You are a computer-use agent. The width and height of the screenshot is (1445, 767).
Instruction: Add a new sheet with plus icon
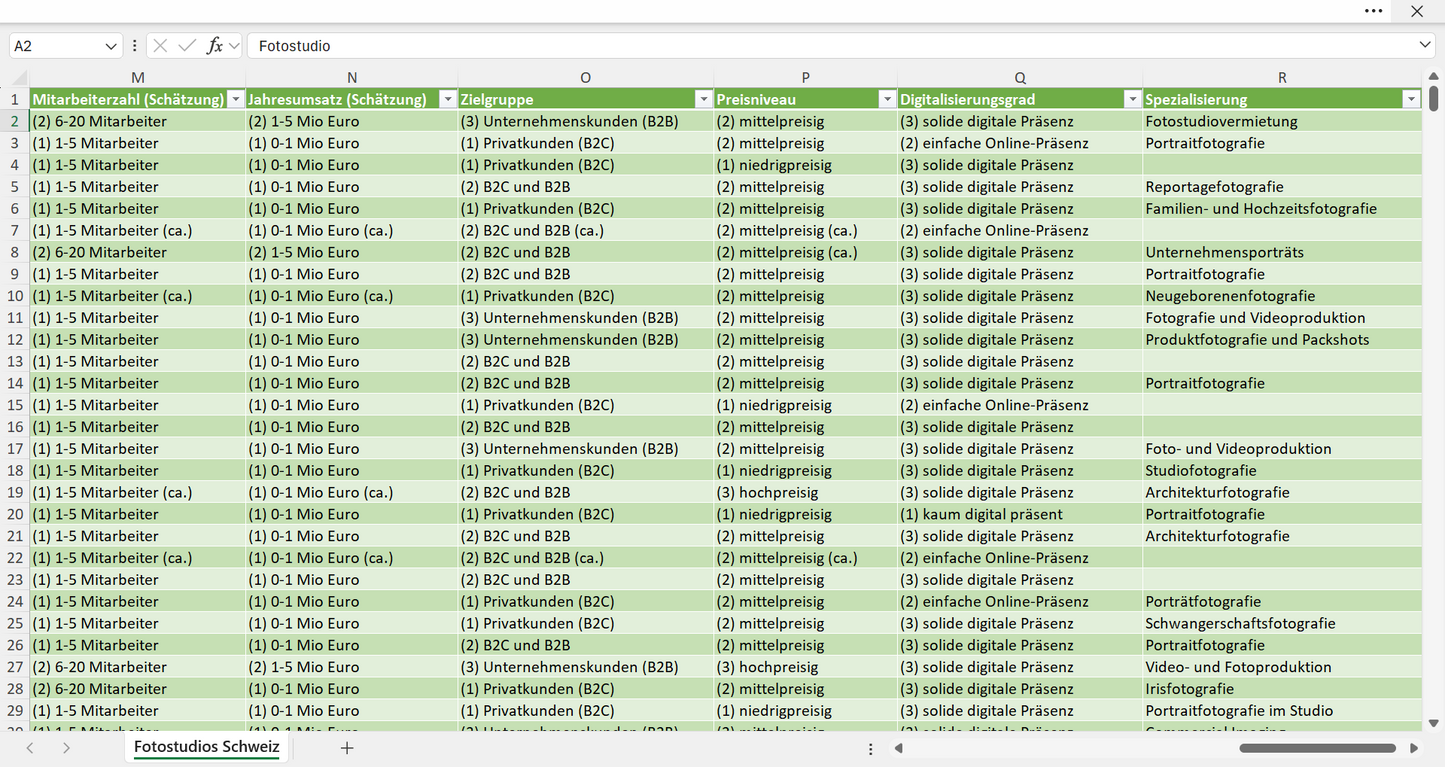pos(347,748)
